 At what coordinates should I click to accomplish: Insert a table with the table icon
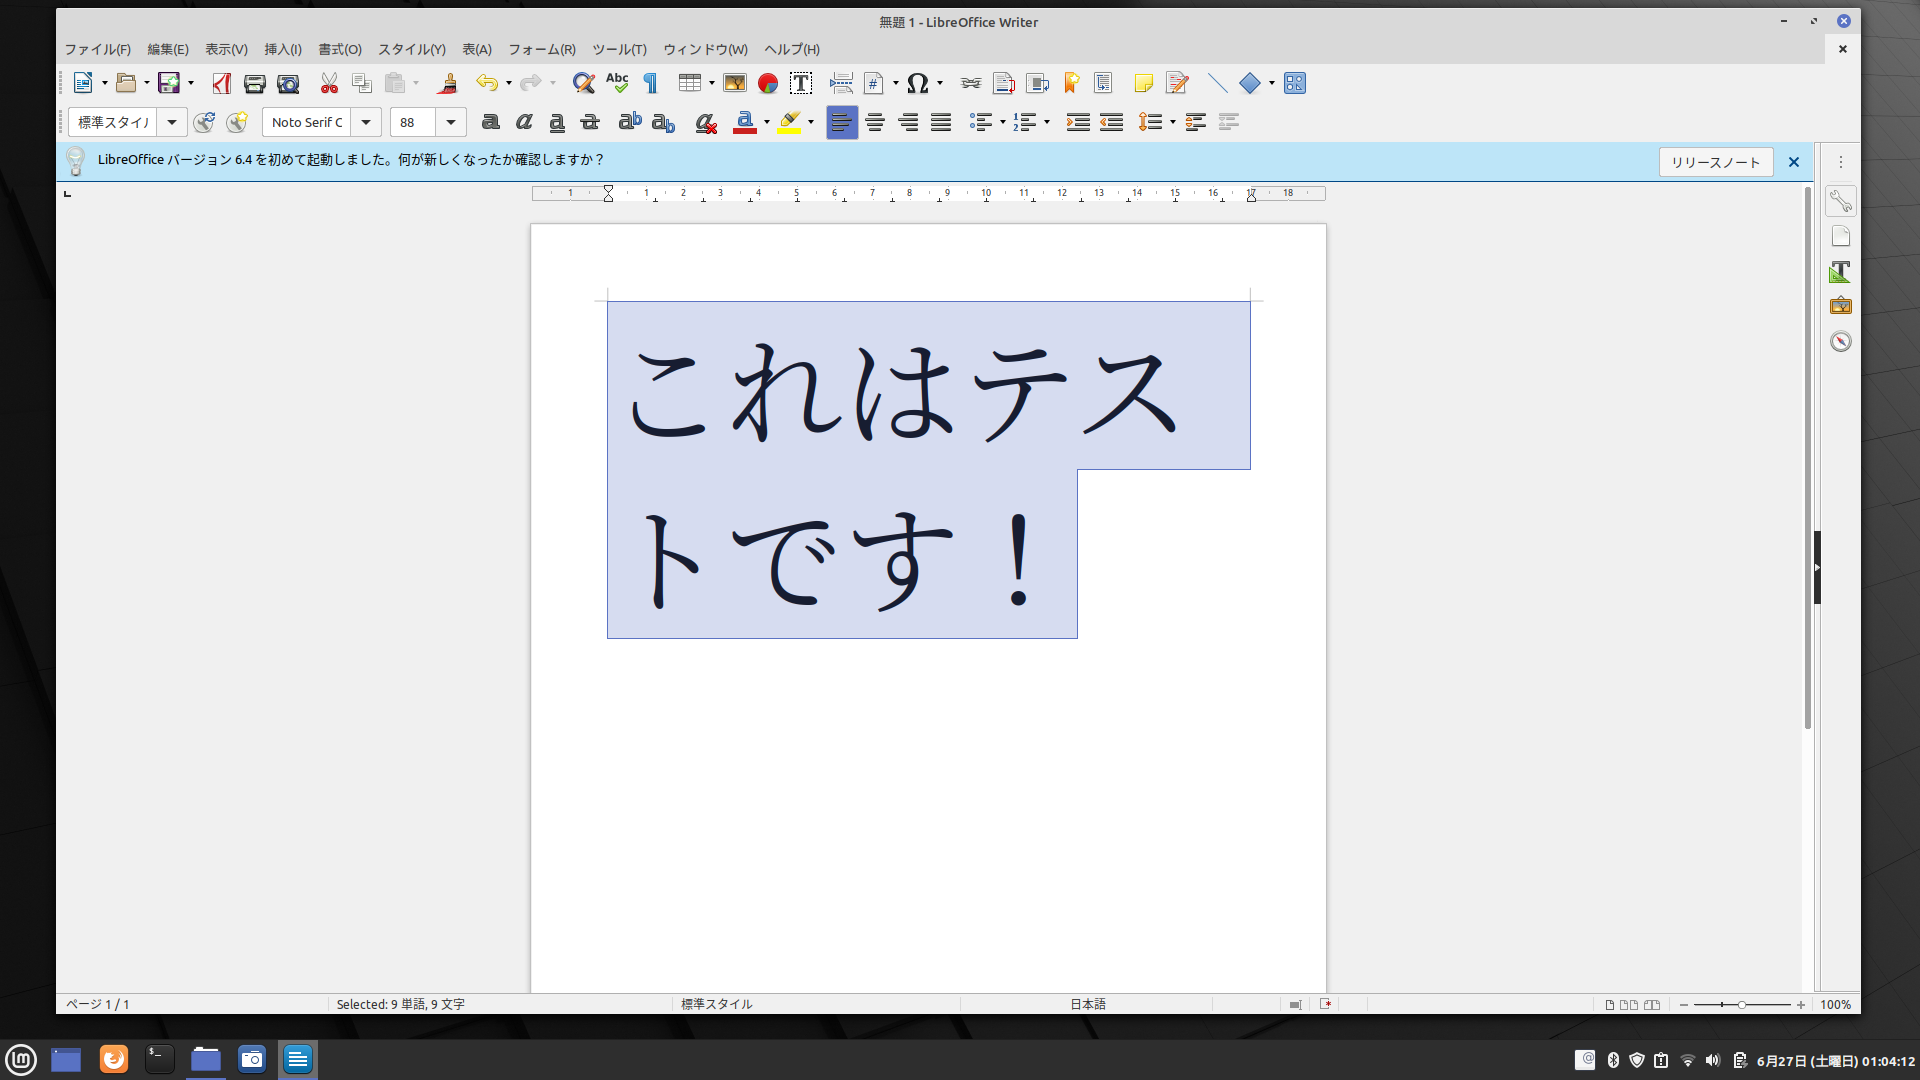[690, 83]
